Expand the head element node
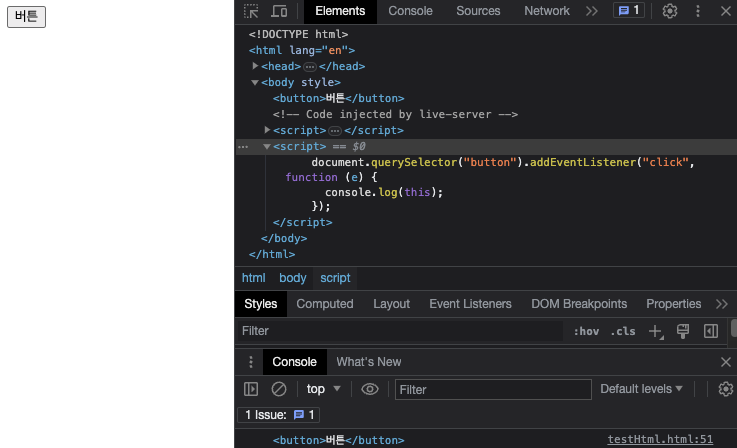This screenshot has width=737, height=448. click(x=255, y=66)
